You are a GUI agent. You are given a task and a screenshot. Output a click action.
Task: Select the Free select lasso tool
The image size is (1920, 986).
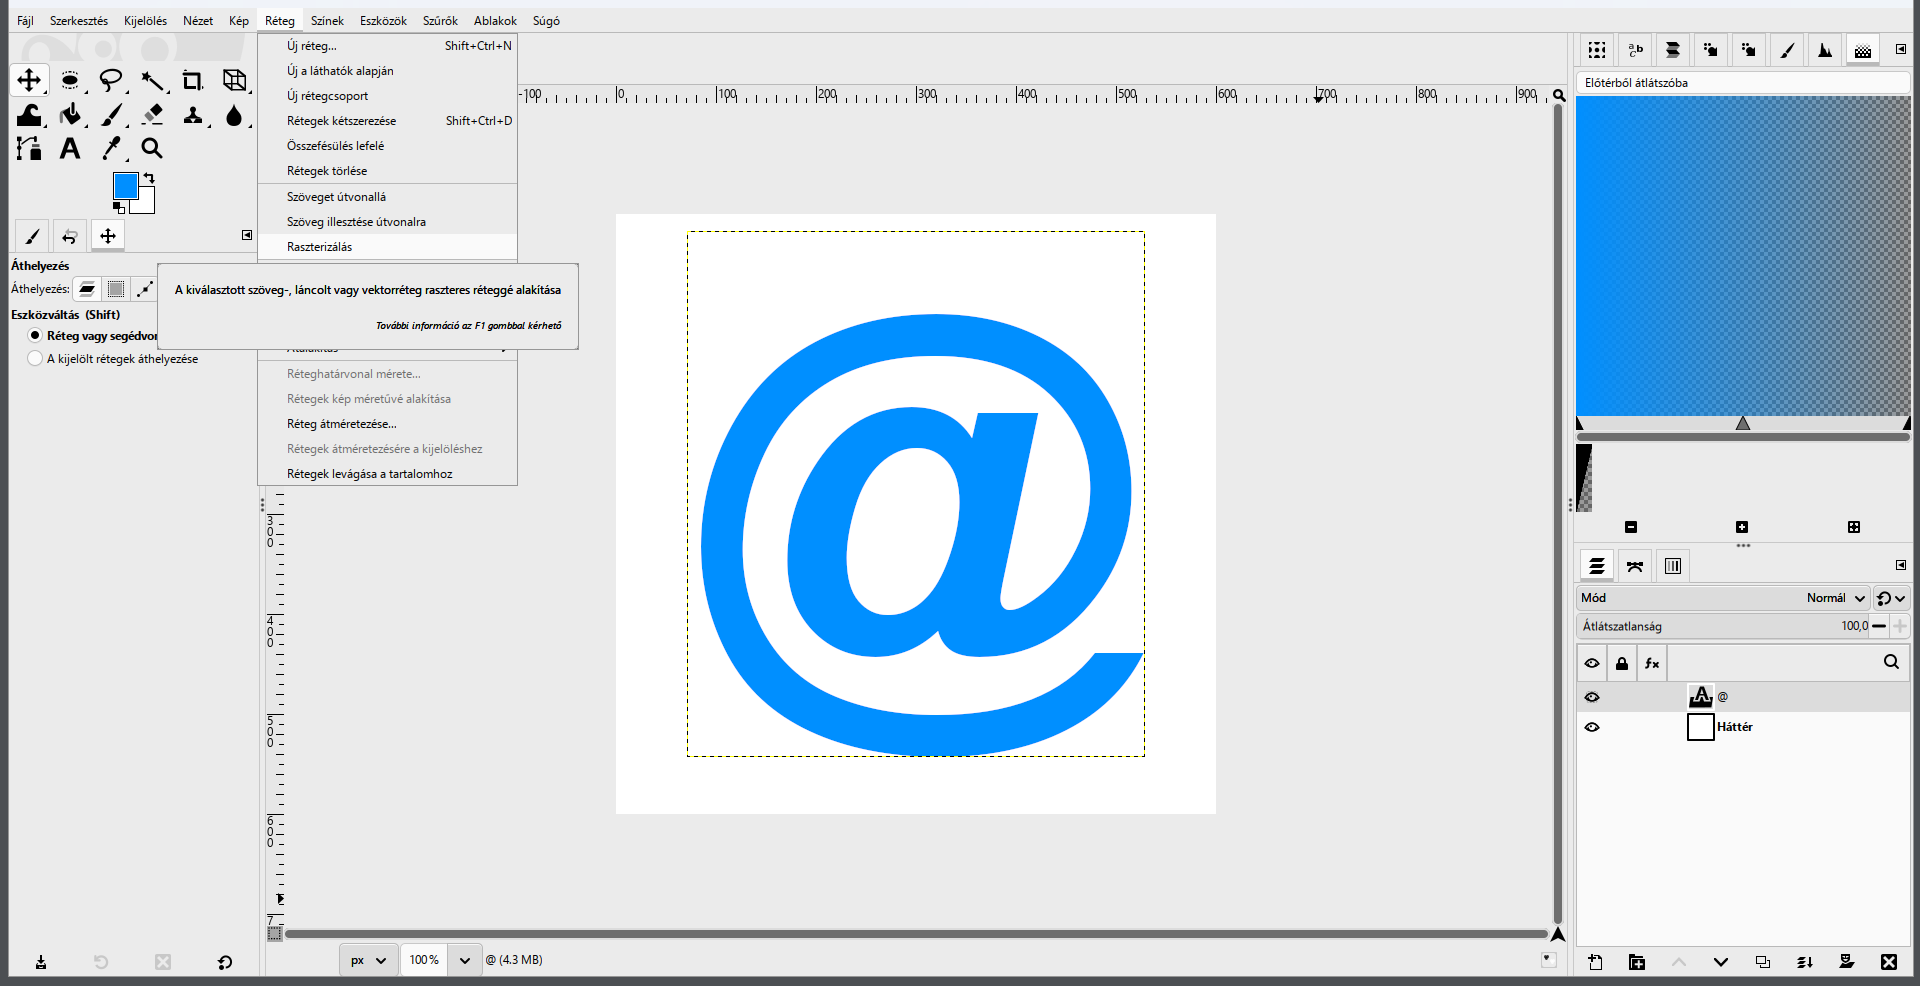click(x=111, y=80)
